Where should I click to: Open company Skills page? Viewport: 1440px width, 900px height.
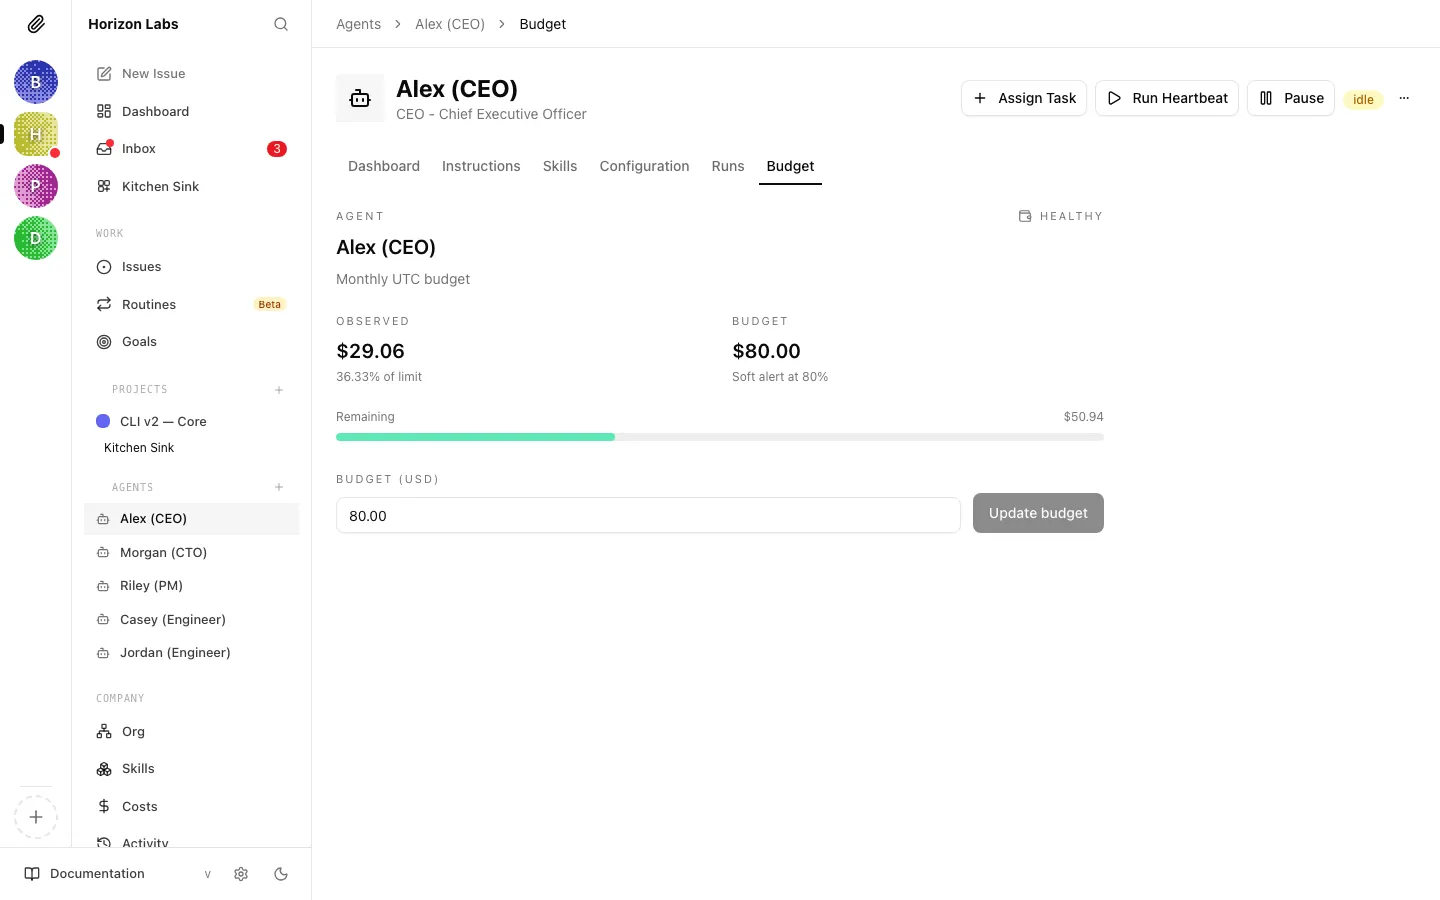click(x=191, y=769)
